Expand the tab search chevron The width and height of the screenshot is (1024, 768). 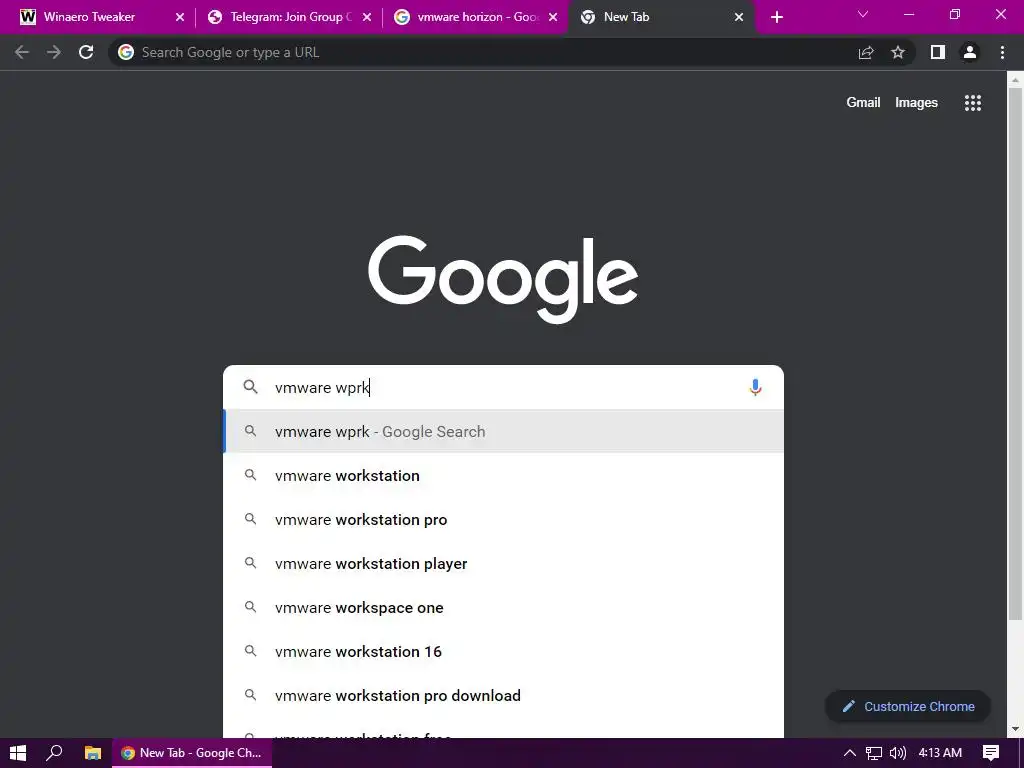pos(863,14)
